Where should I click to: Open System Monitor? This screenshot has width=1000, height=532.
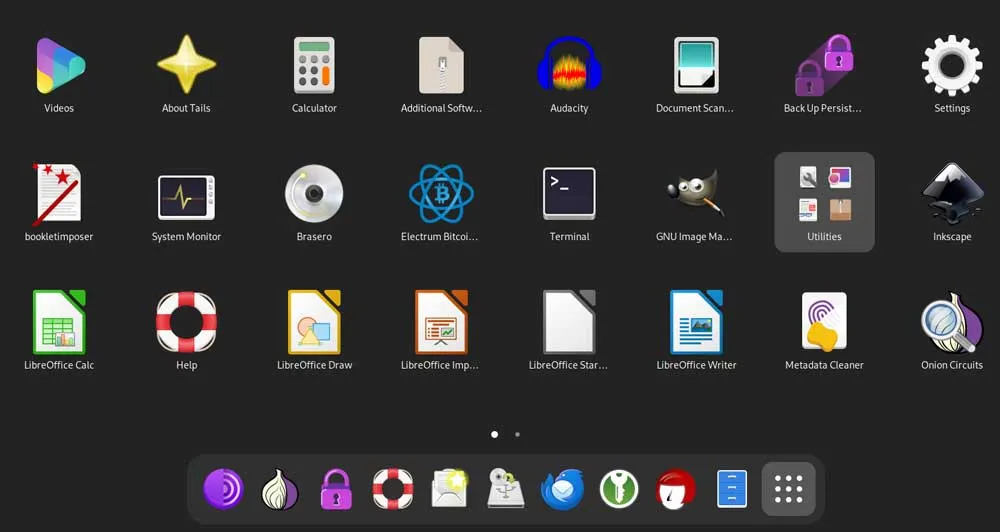186,198
